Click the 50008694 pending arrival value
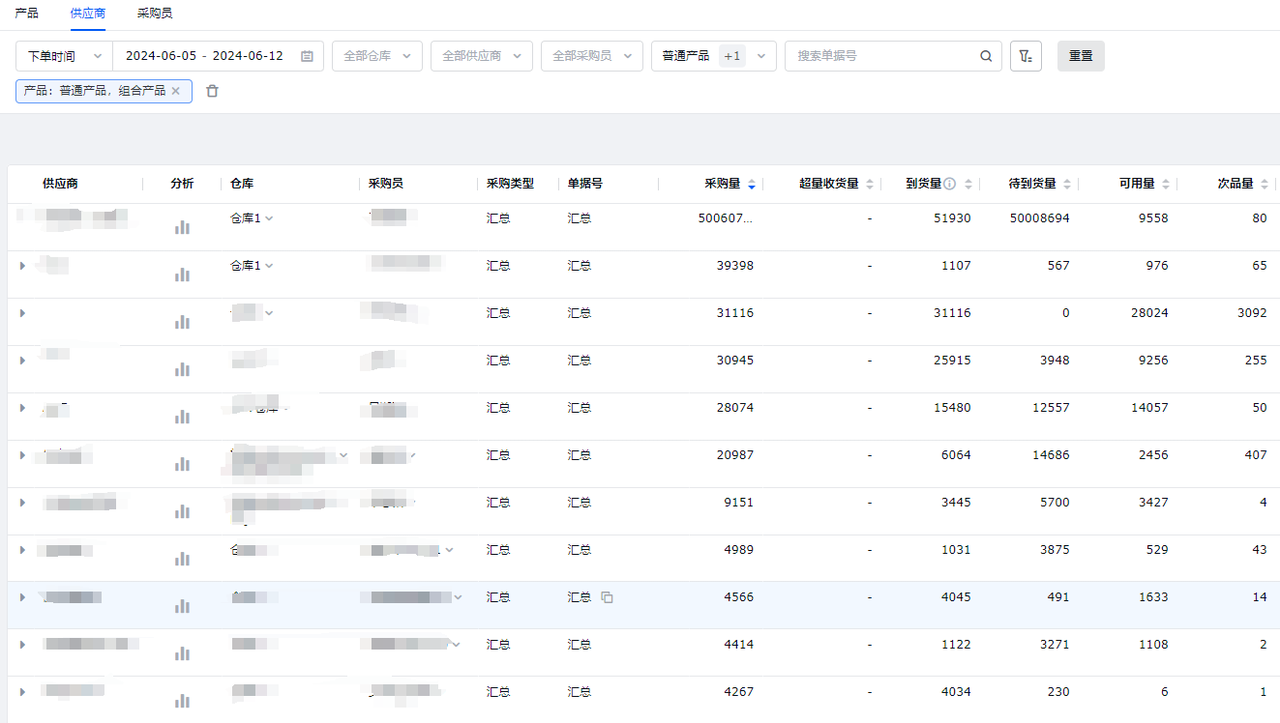The image size is (1280, 723). coord(1039,218)
